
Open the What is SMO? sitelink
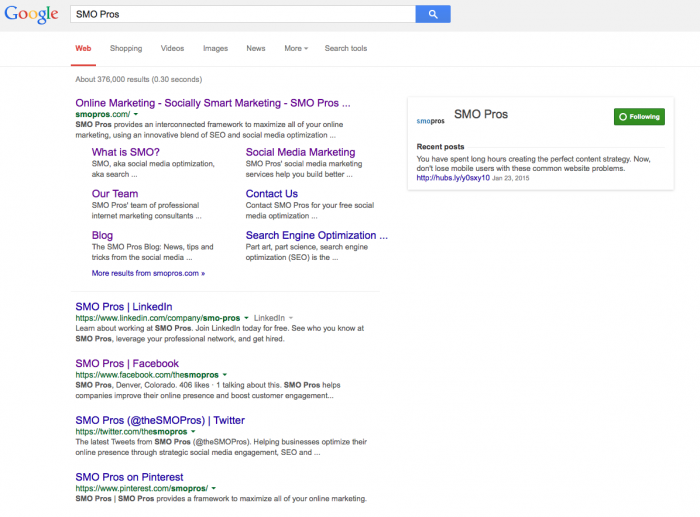click(125, 152)
